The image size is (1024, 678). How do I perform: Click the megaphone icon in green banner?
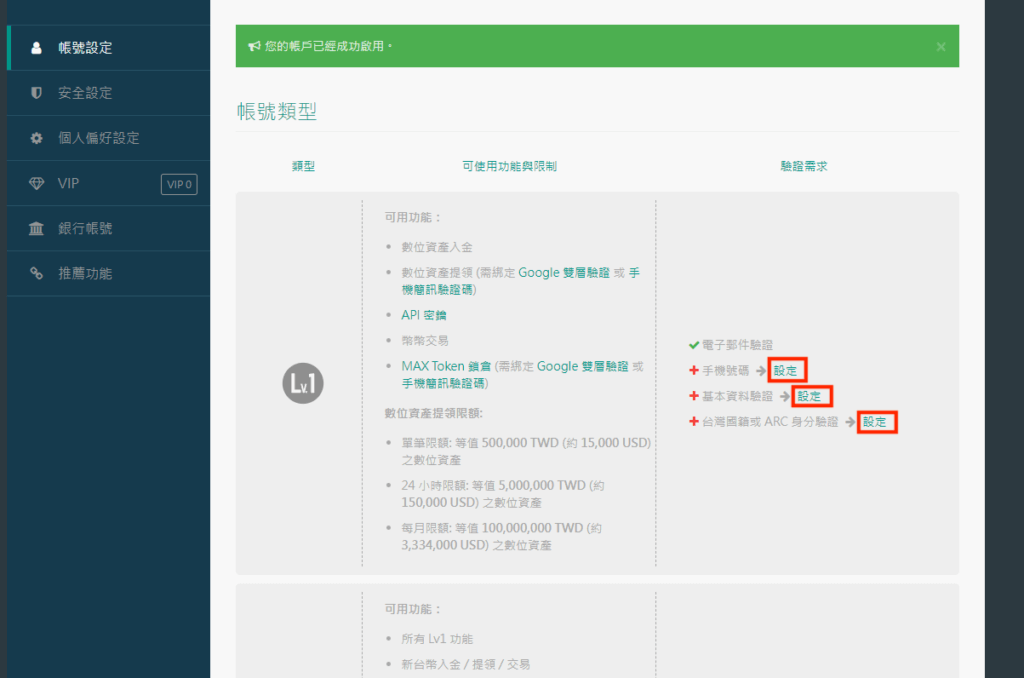(255, 46)
